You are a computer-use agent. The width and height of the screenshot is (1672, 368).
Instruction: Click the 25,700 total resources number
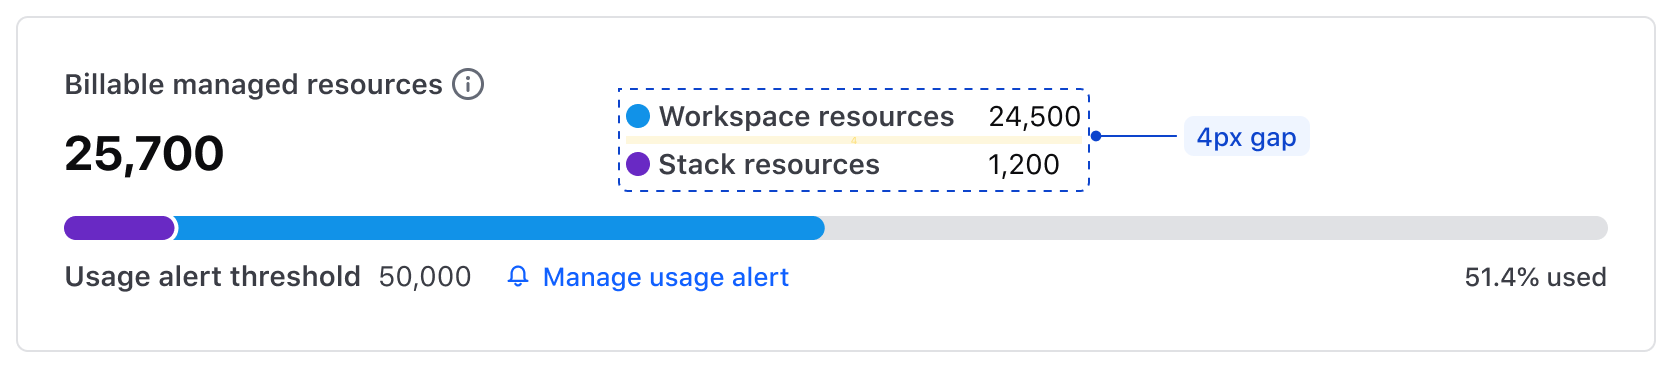point(144,153)
